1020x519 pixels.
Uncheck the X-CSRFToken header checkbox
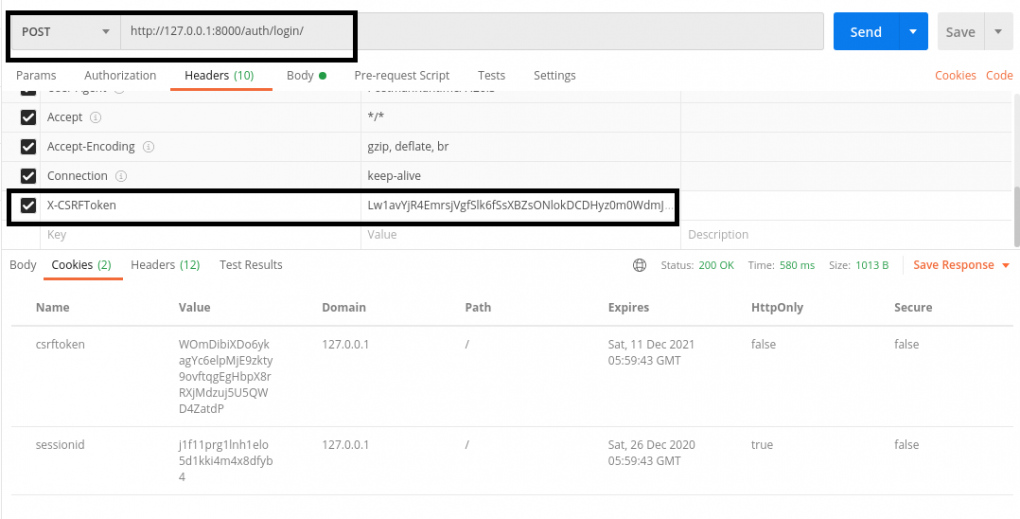[x=29, y=206]
